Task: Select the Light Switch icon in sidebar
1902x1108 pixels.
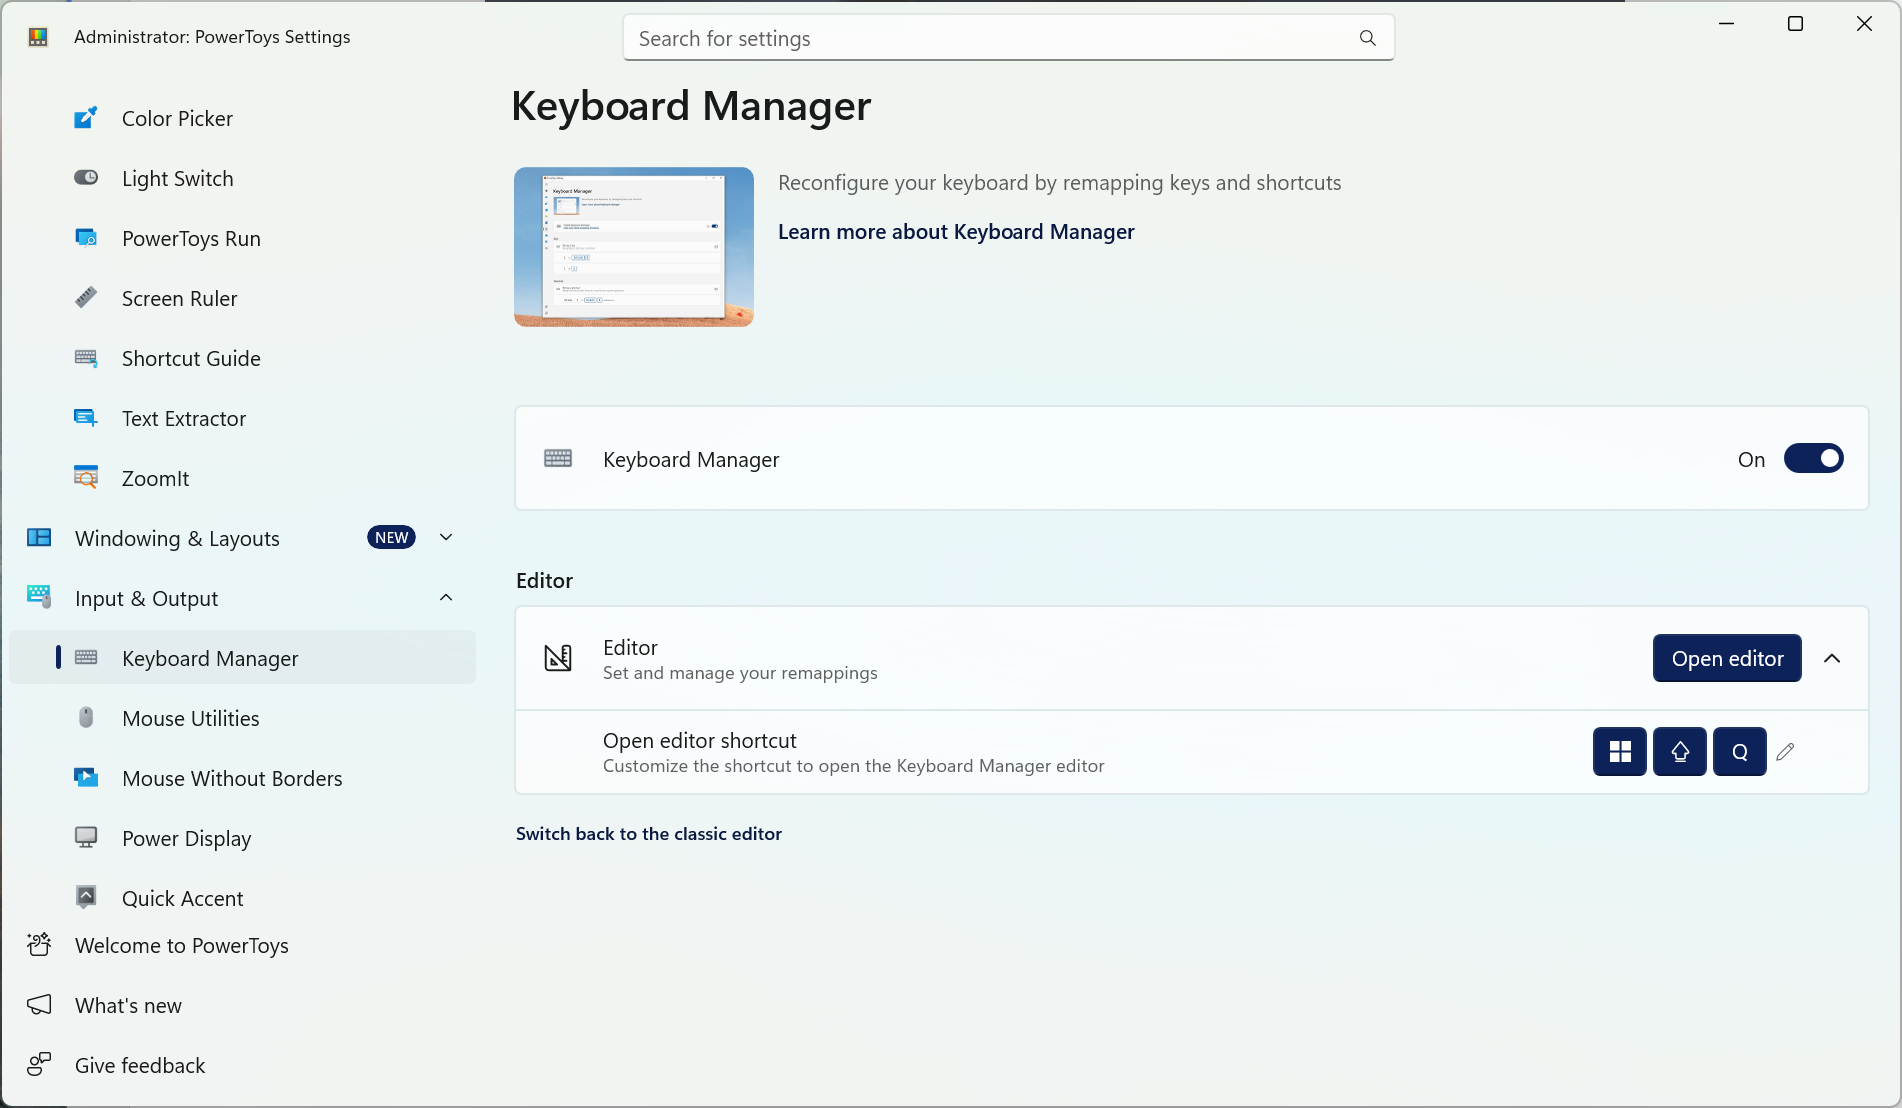Action: click(x=86, y=178)
